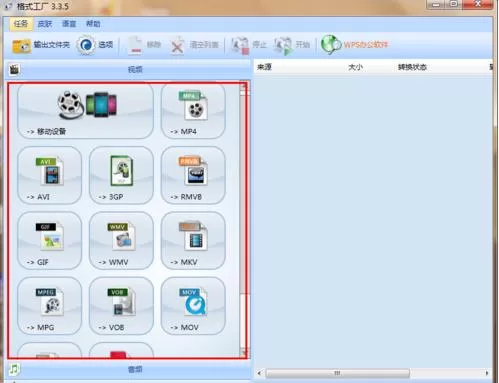
Task: Open the Options settings button
Action: coord(95,45)
